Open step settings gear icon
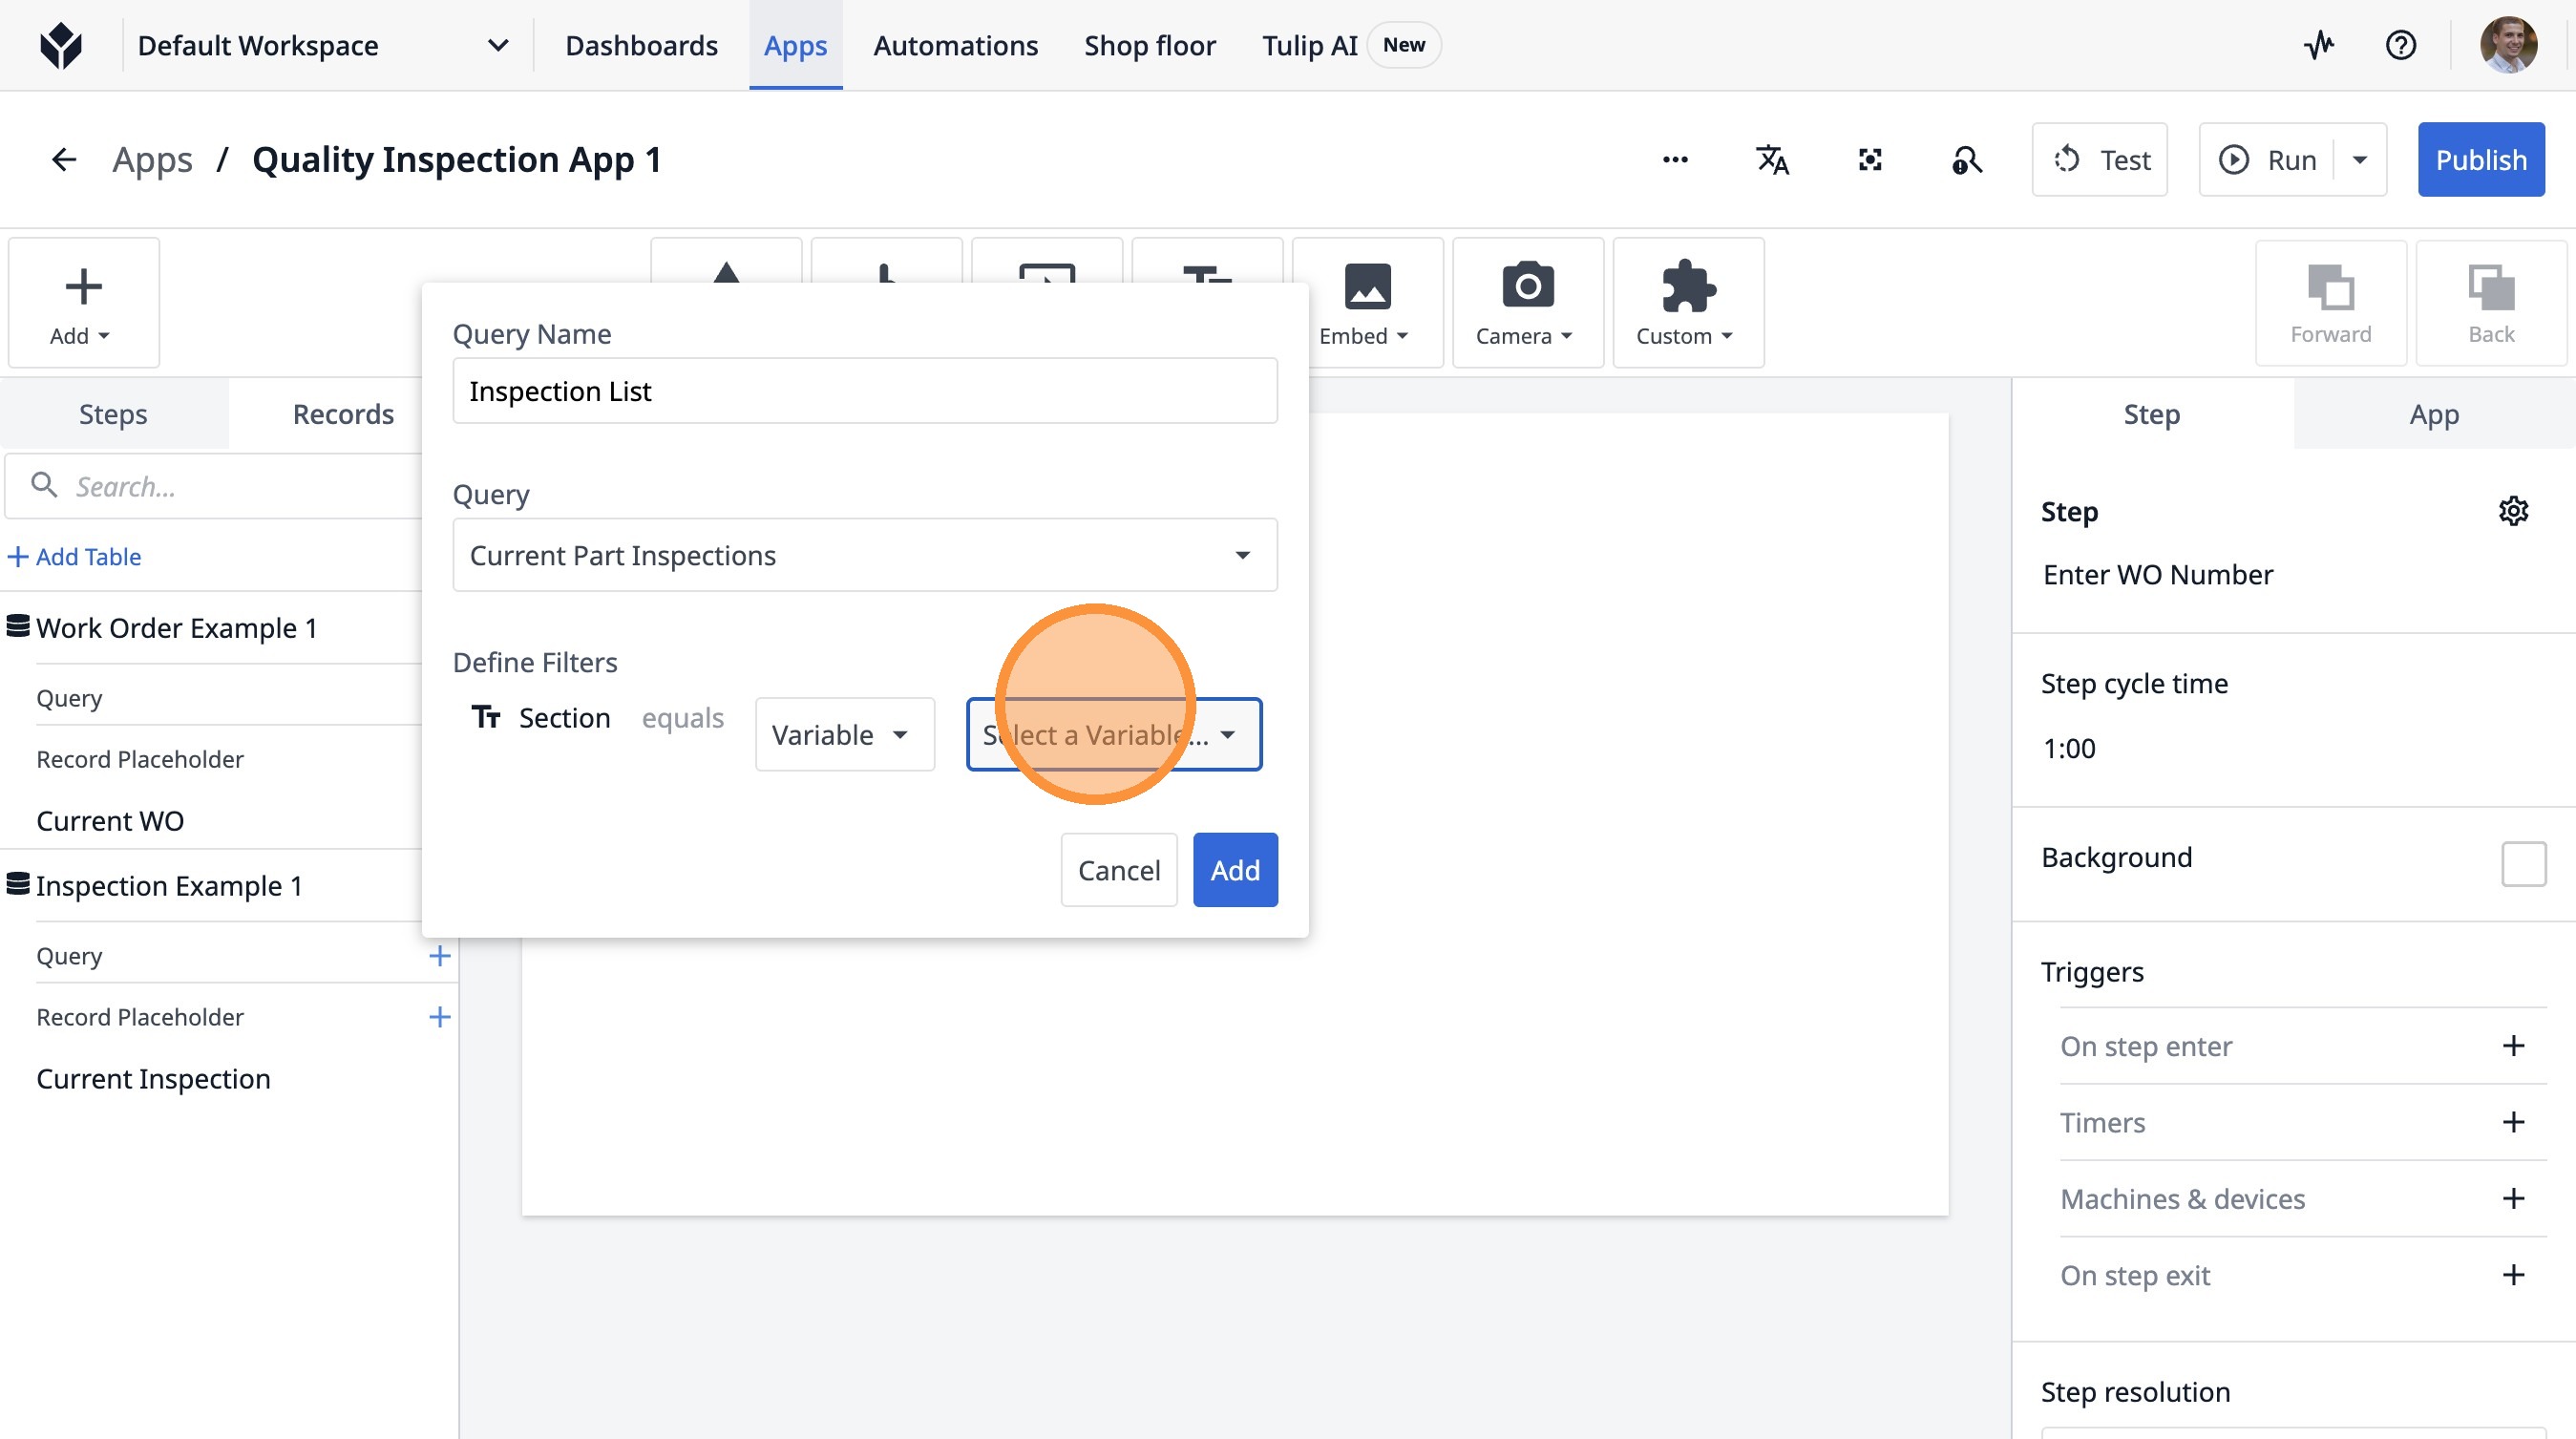Viewport: 2576px width, 1439px height. pos(2513,511)
